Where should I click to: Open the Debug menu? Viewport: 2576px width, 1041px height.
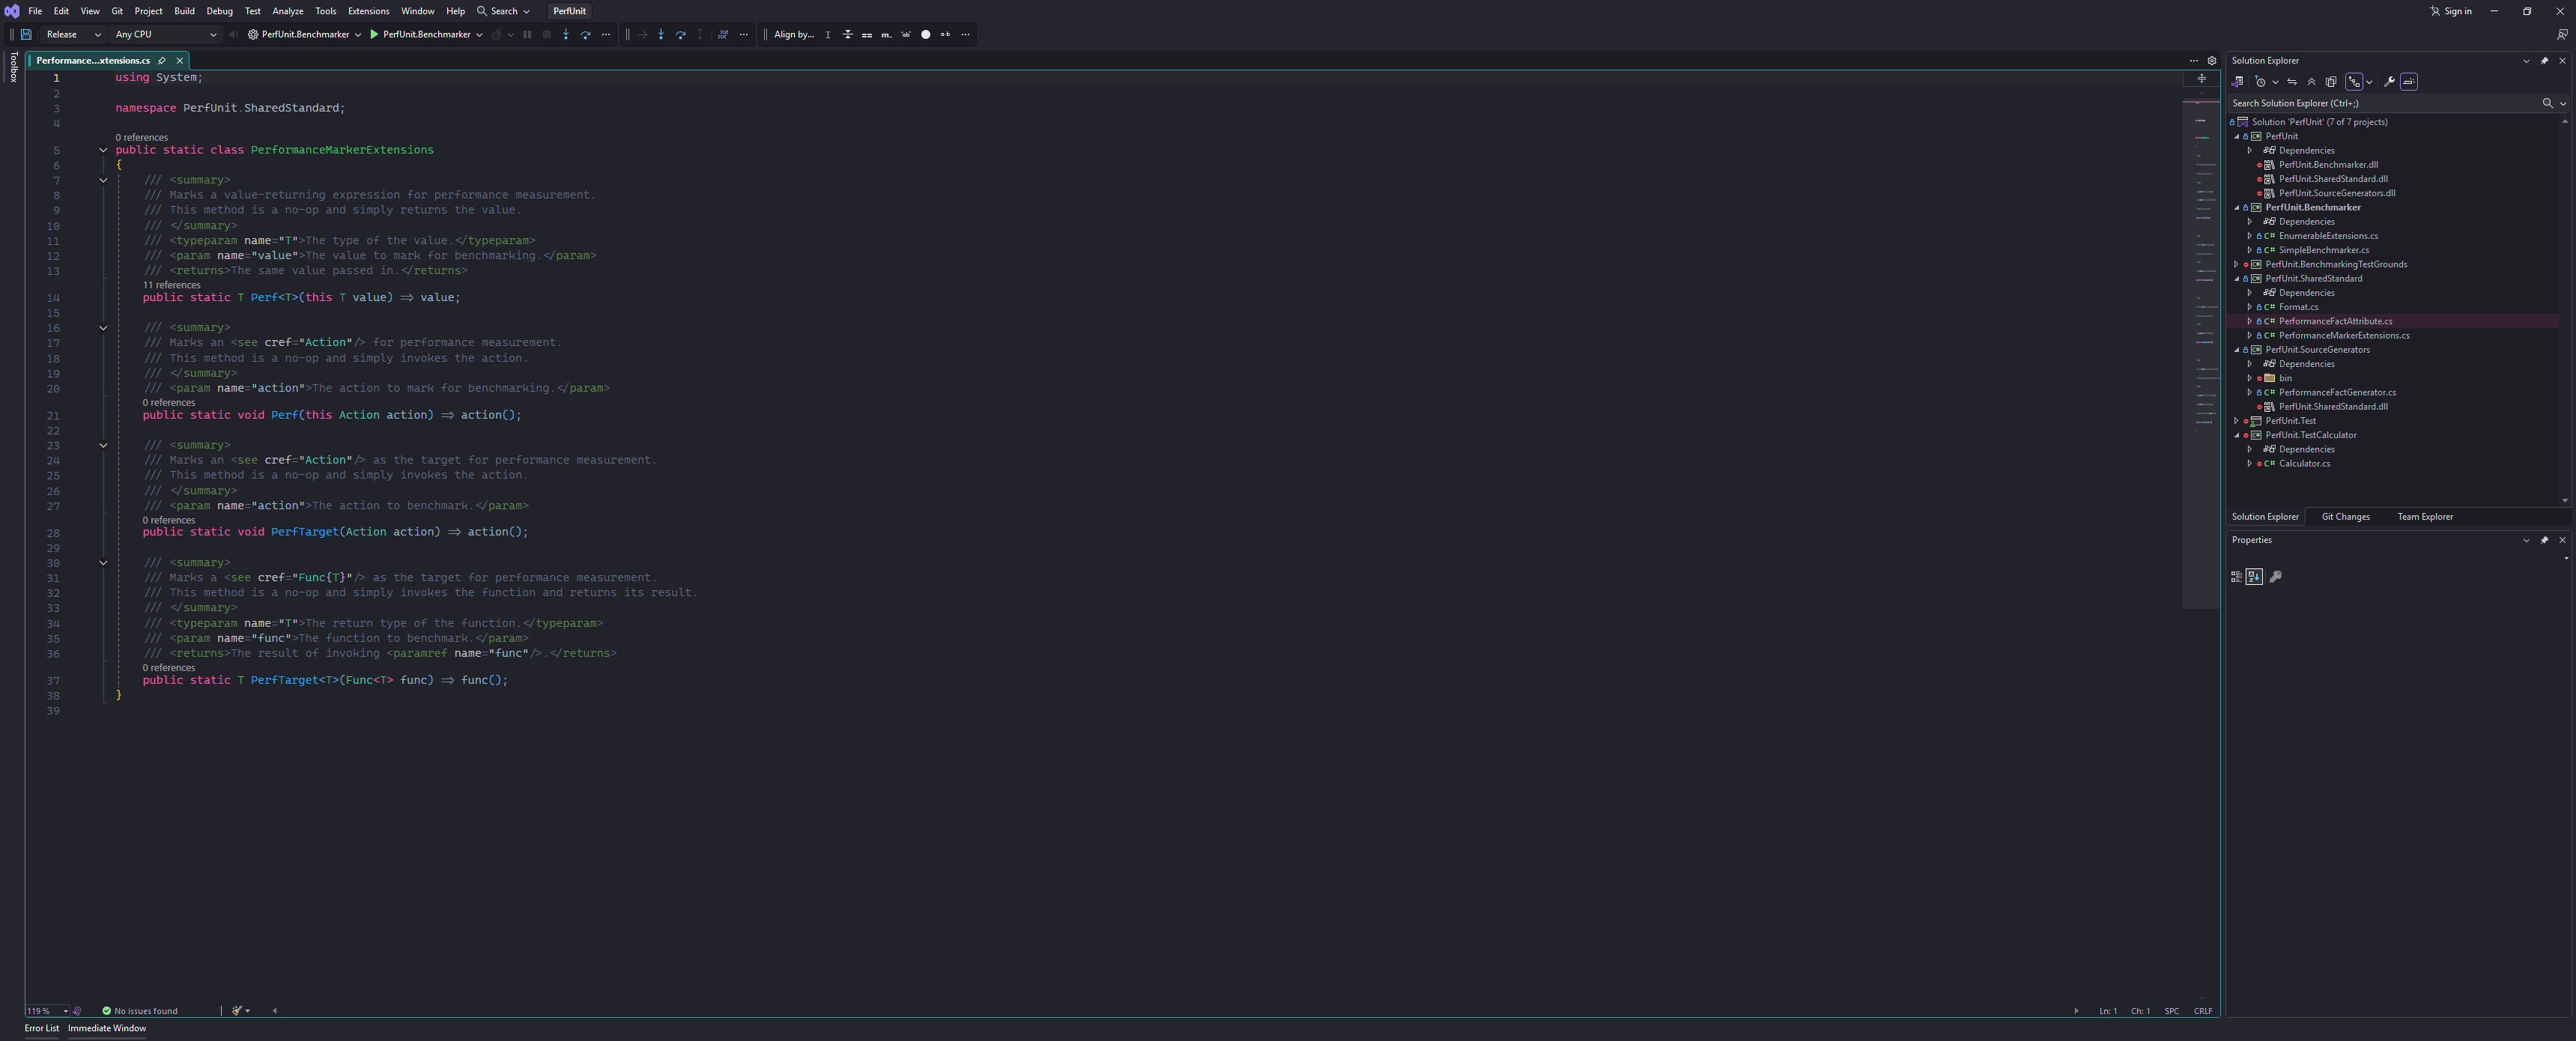click(x=219, y=11)
